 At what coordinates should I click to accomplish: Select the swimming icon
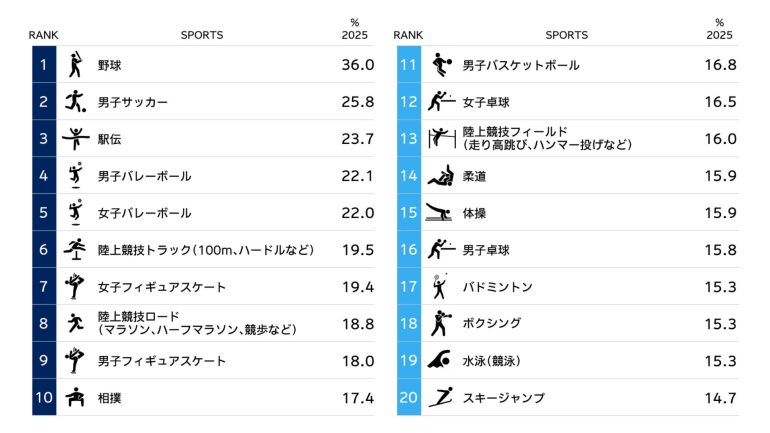tap(440, 361)
